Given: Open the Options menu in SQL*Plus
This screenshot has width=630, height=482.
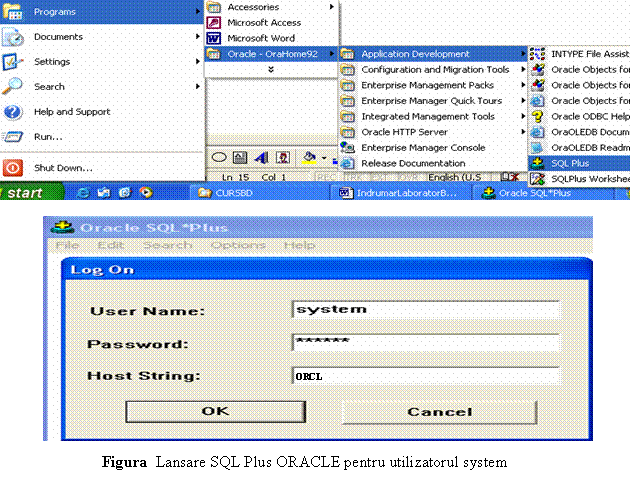Looking at the screenshot, I should (238, 245).
